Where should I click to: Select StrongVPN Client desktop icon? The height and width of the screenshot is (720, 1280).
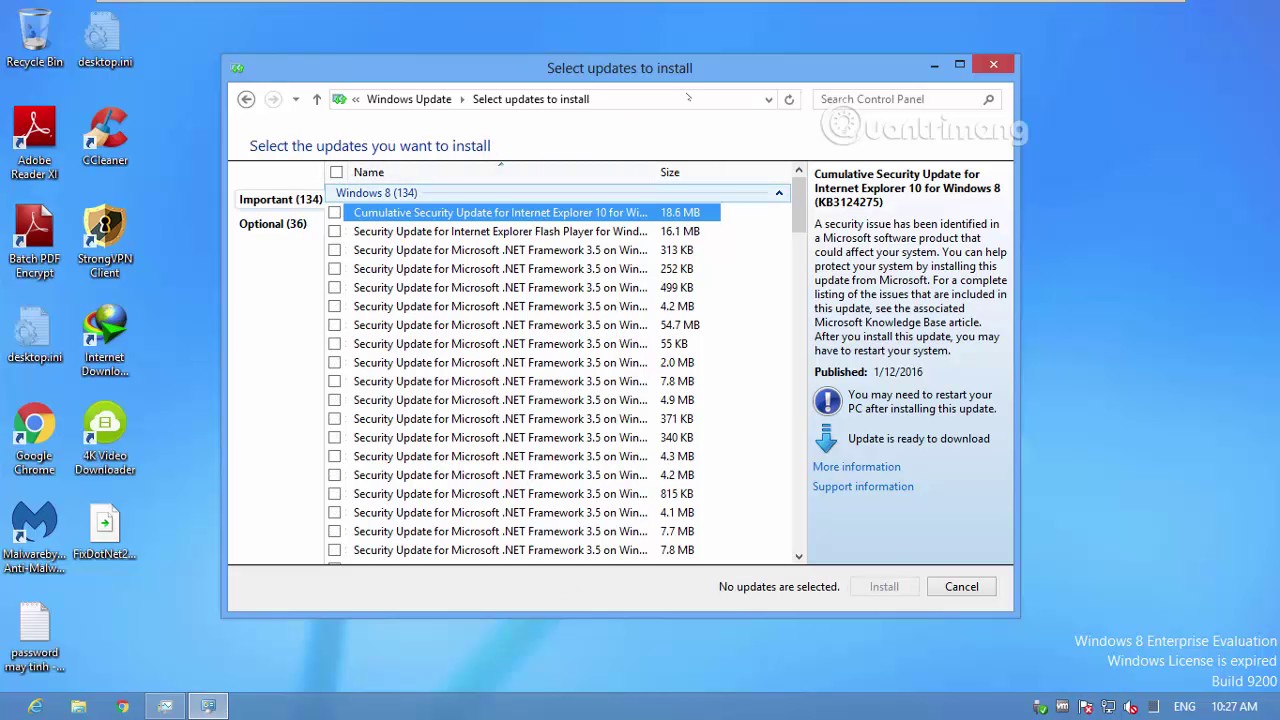click(x=105, y=242)
